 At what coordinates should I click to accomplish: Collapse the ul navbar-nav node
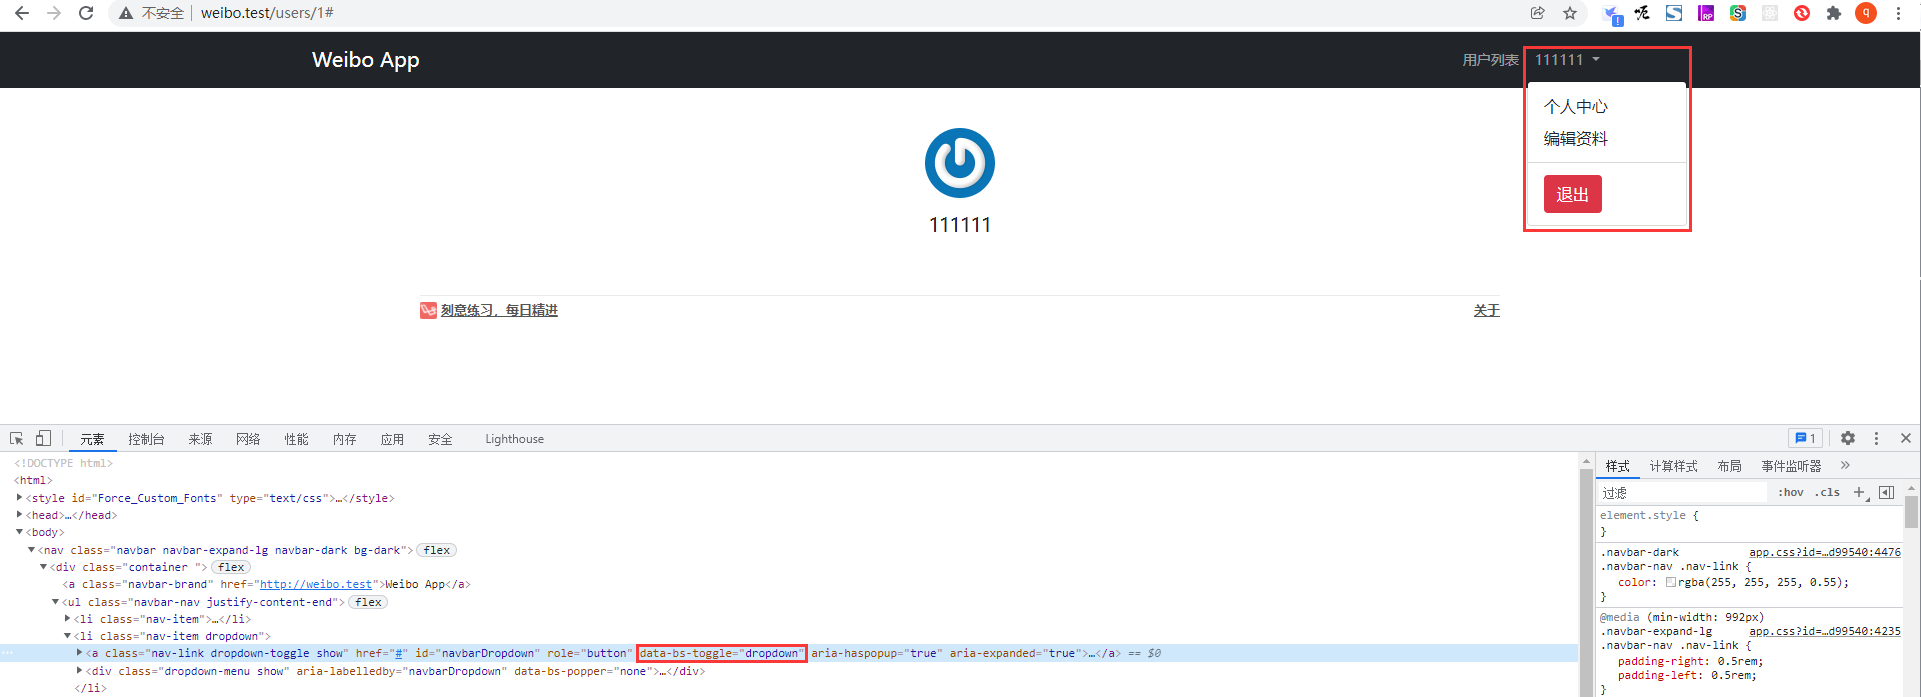pyautogui.click(x=55, y=601)
